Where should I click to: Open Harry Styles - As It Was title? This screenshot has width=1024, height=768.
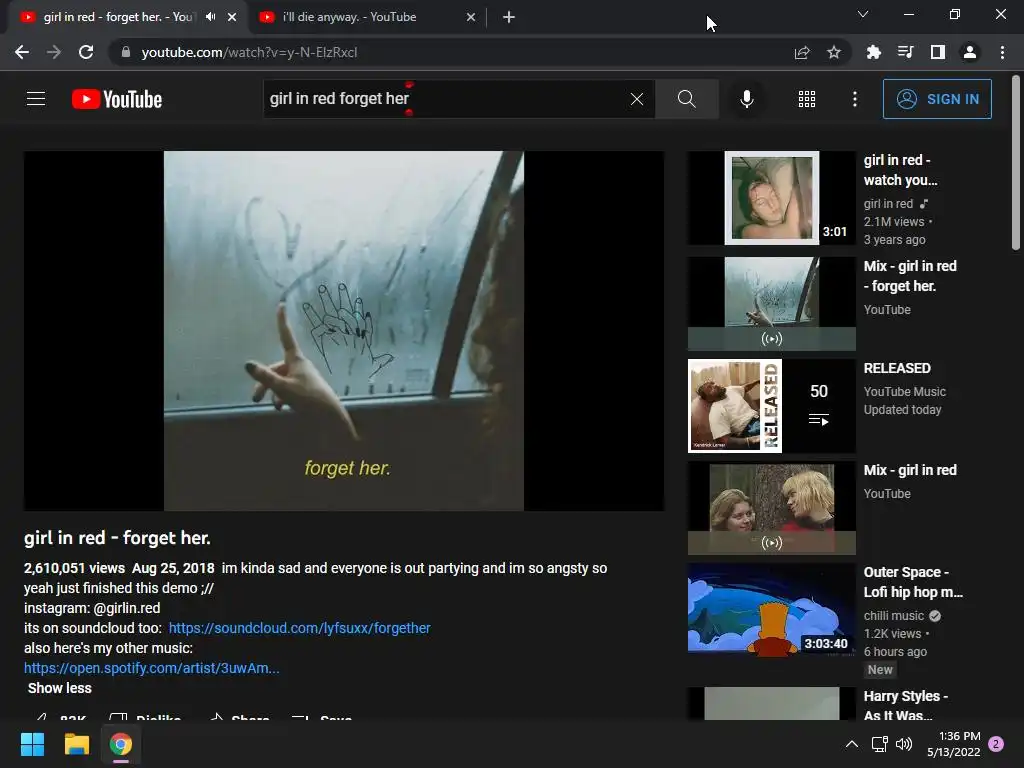[x=906, y=705]
